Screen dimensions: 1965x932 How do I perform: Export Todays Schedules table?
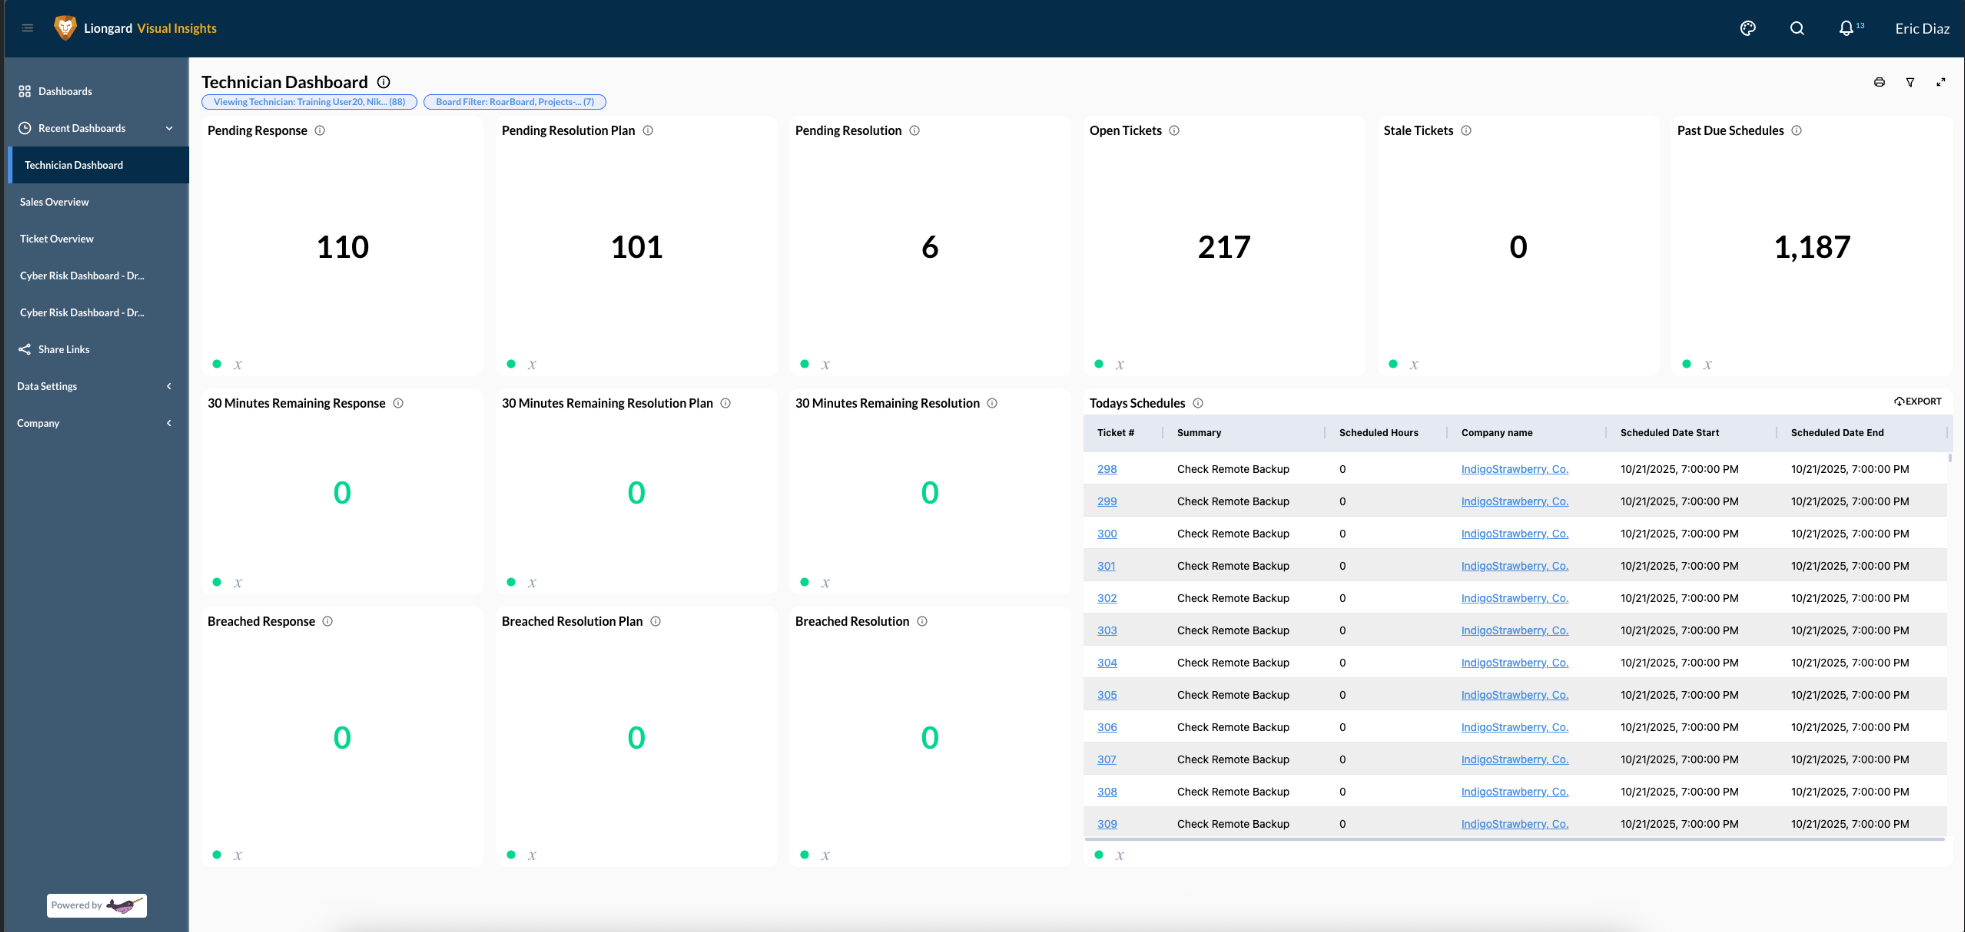click(1917, 401)
